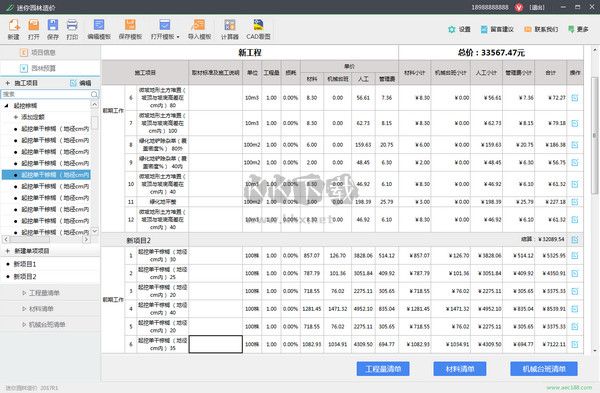Click the 编辑 edit icon beside 施工项目

point(81,83)
